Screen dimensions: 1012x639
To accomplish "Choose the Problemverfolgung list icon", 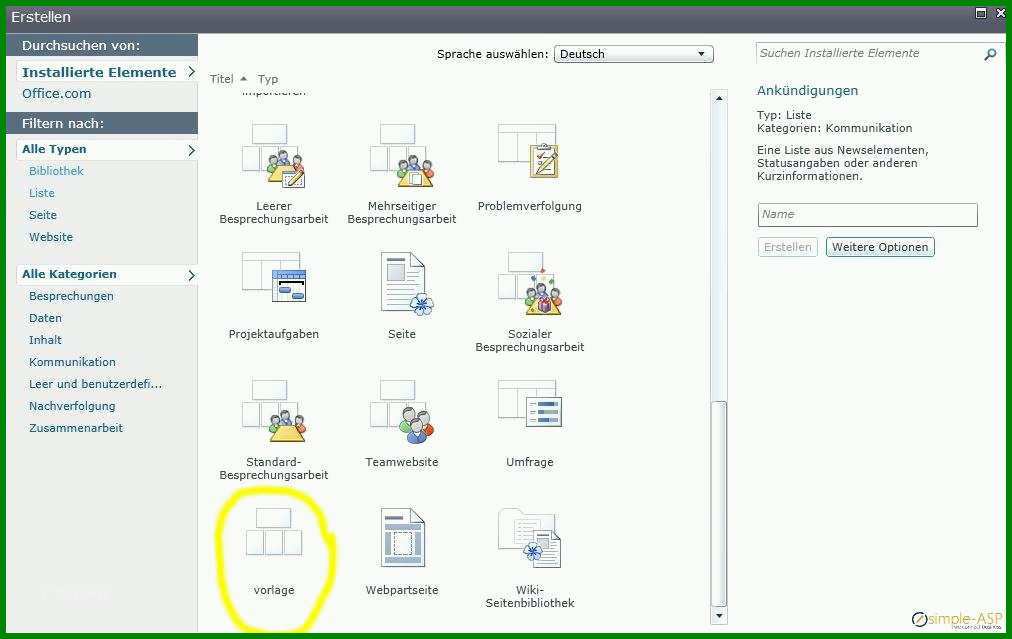I will pos(529,152).
